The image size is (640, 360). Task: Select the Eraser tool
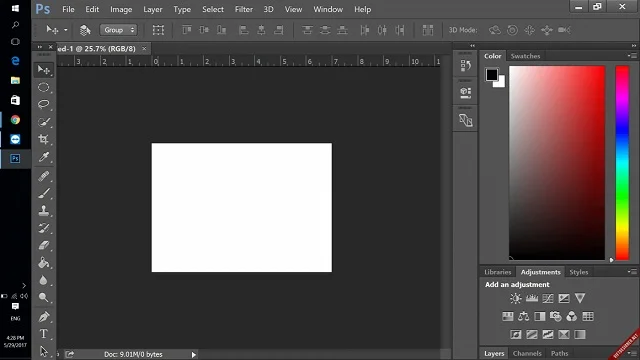click(44, 245)
